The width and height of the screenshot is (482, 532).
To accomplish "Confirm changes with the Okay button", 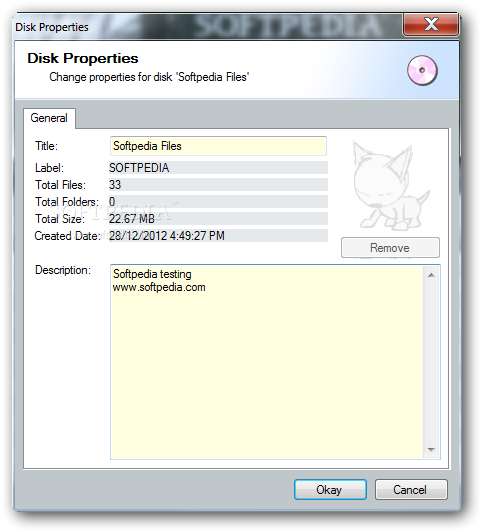I will pos(330,490).
